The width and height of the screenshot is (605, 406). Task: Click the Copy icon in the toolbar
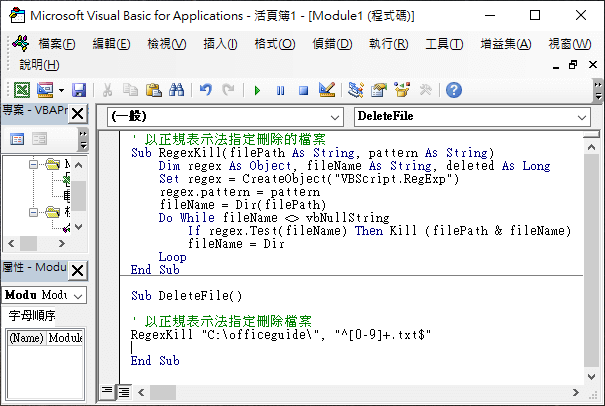coord(130,90)
